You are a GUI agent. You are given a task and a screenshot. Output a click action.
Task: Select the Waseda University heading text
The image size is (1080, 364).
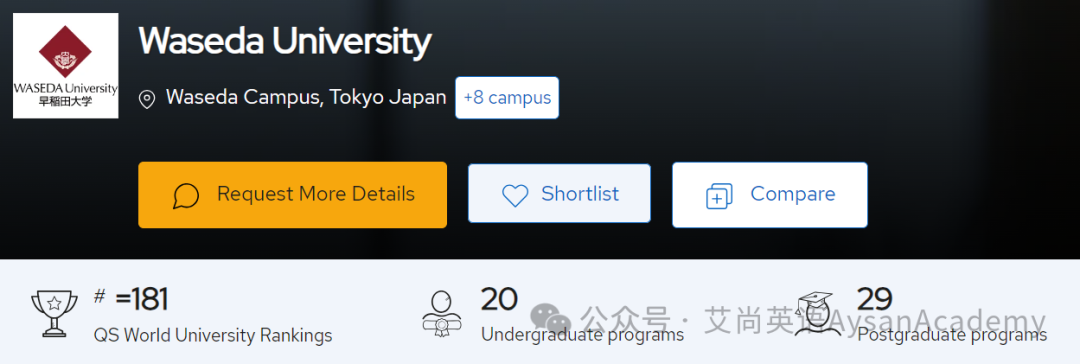[x=284, y=42]
